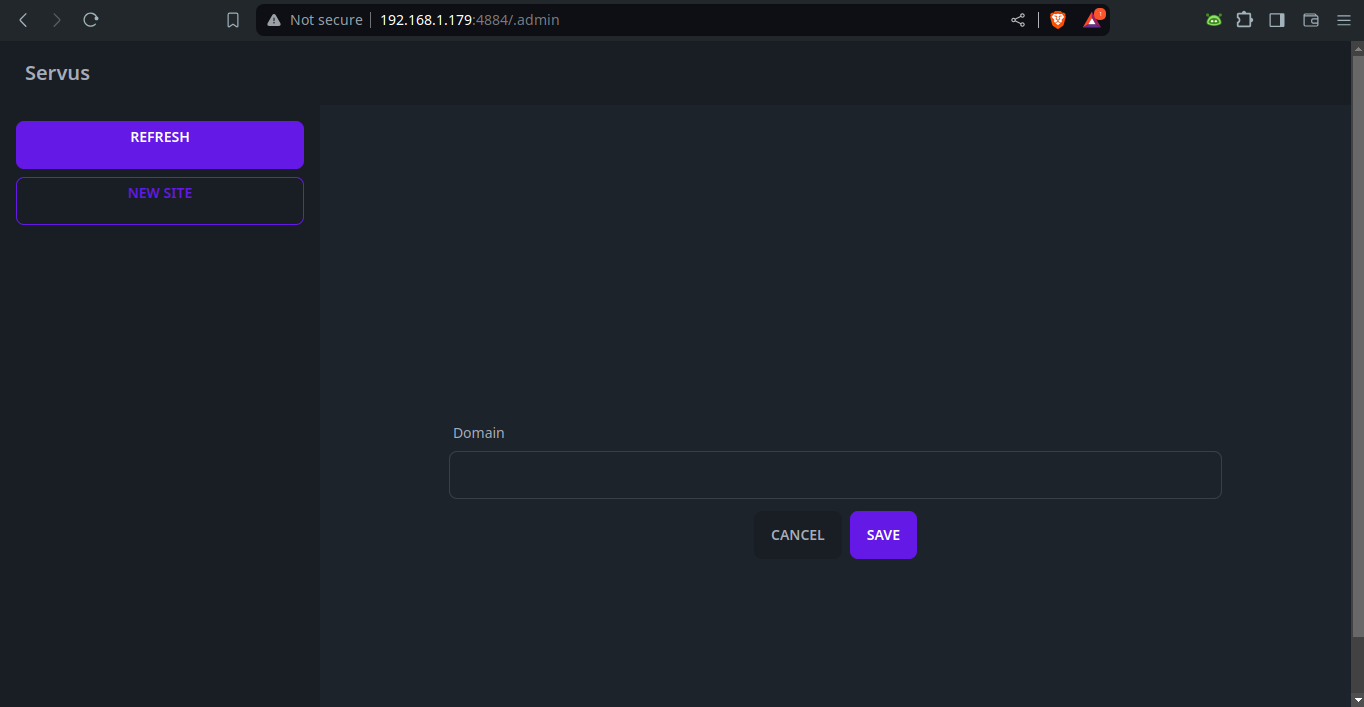Screen dimensions: 1364x707
Task: Toggle the browser sidebar panel
Action: [1276, 20]
